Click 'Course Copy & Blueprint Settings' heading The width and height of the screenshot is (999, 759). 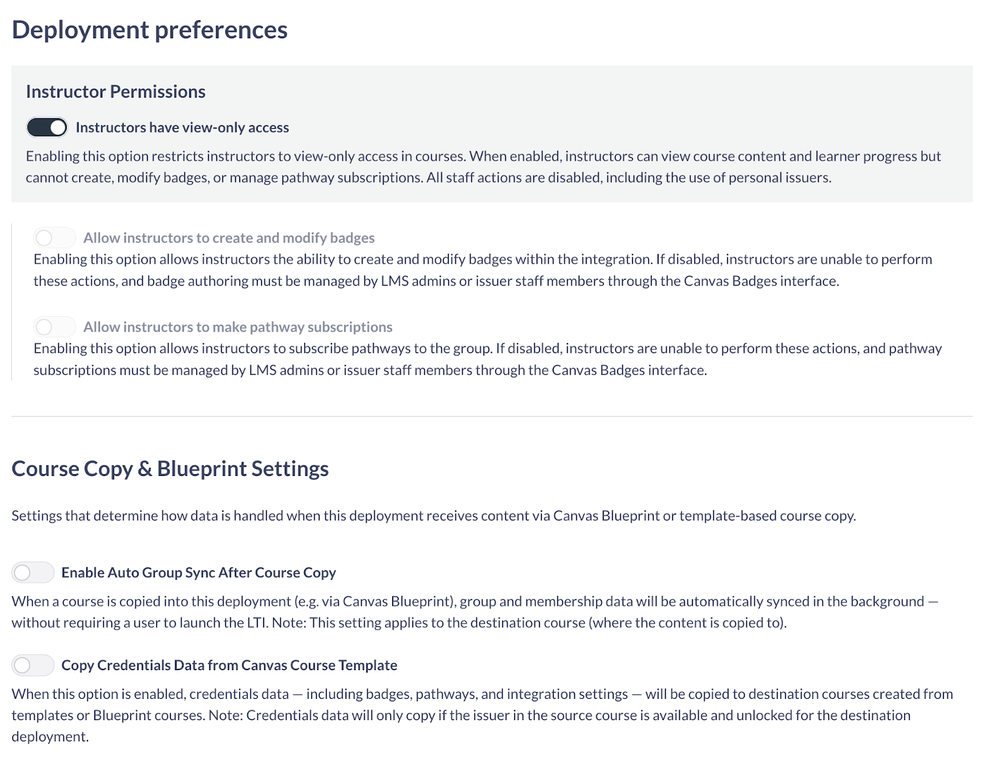coord(170,469)
